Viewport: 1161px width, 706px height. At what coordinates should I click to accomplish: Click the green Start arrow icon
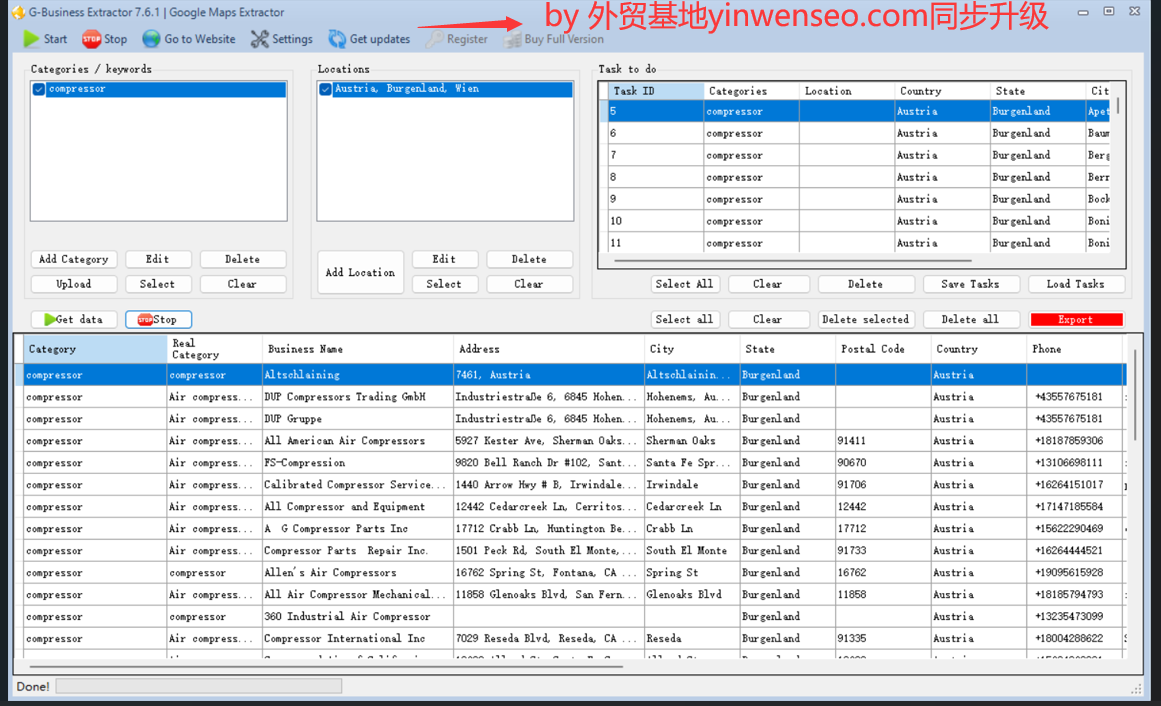(31, 39)
